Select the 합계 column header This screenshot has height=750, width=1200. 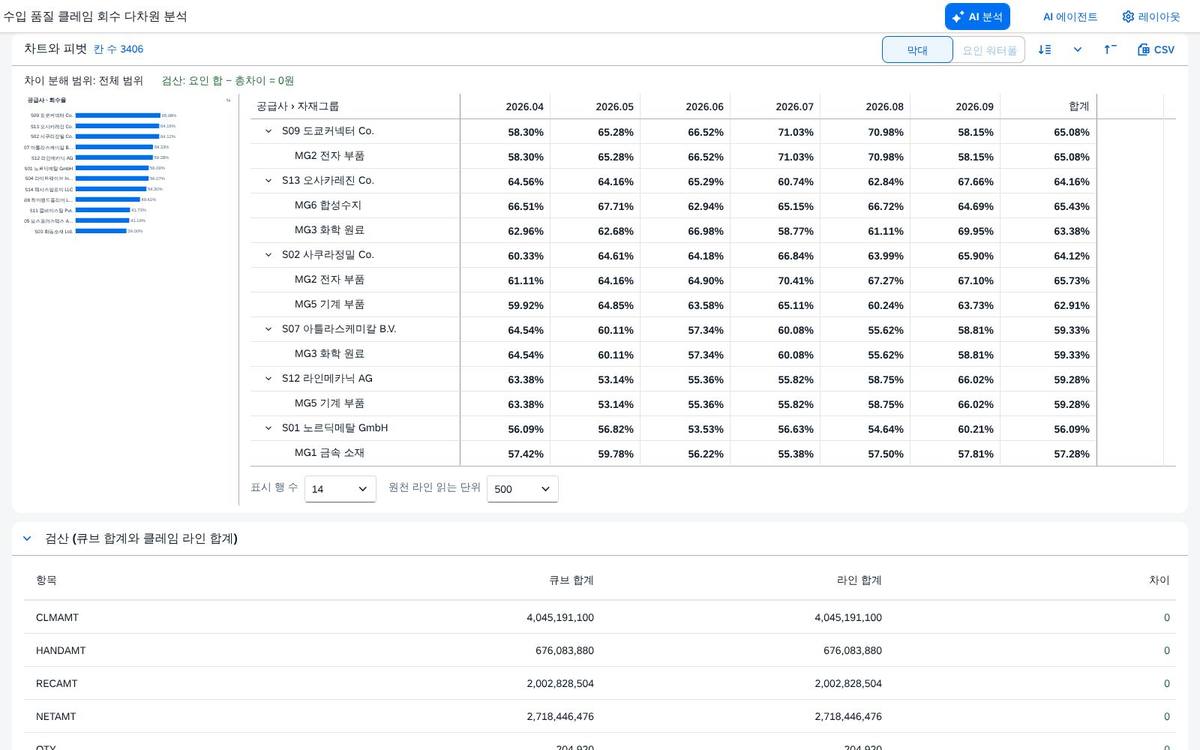point(1048,106)
